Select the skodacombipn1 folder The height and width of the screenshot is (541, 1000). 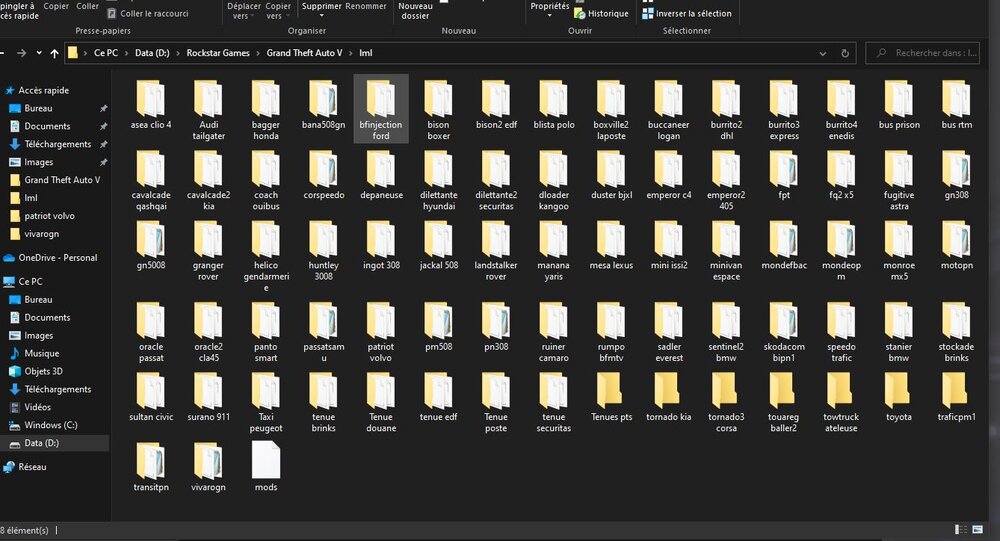click(784, 332)
